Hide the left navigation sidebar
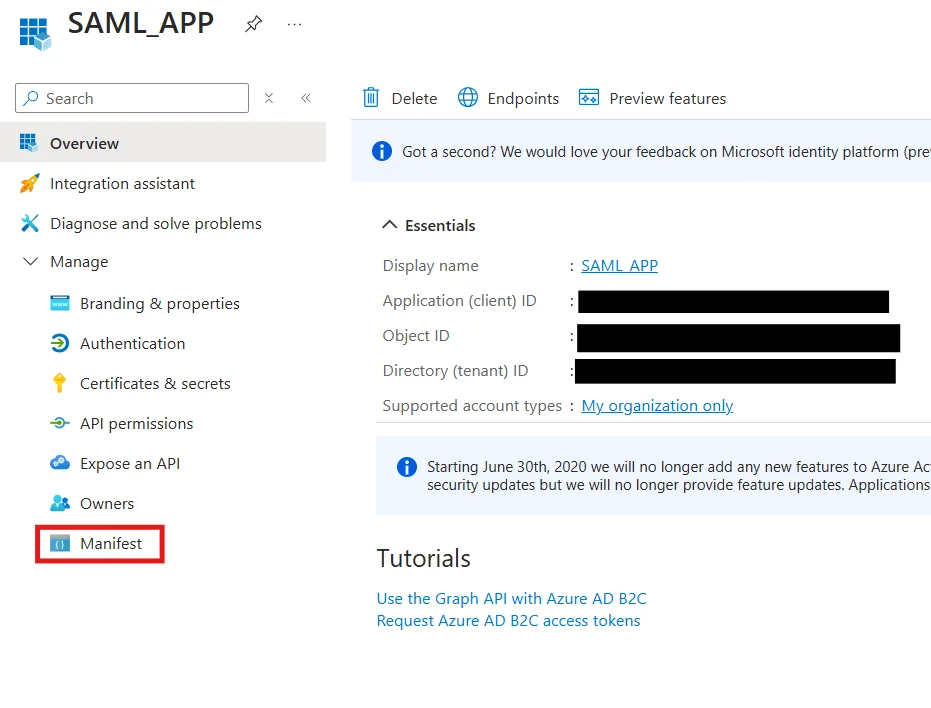Viewport: 931px width, 708px height. (x=306, y=97)
